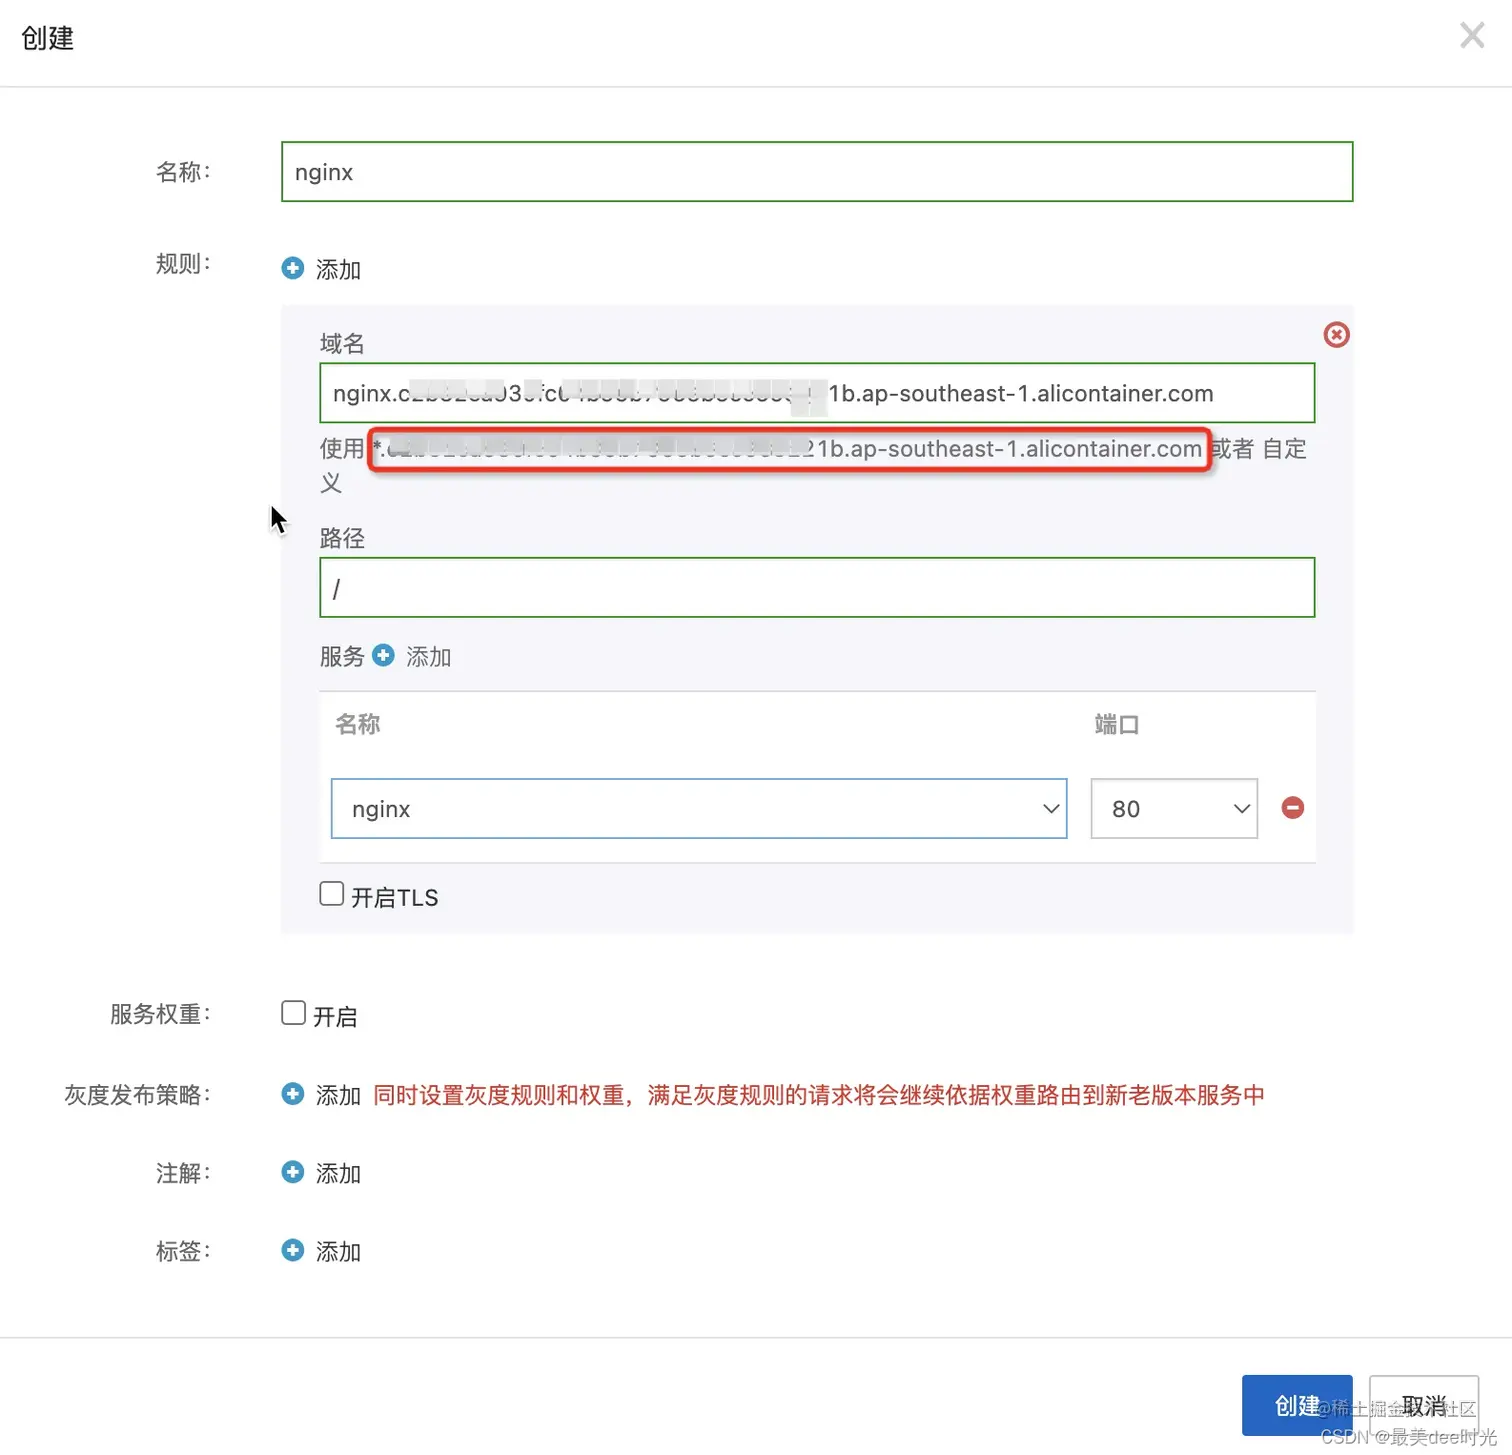Image resolution: width=1512 pixels, height=1455 pixels.
Task: Remove the nginx service with red minus icon
Action: [x=1292, y=807]
